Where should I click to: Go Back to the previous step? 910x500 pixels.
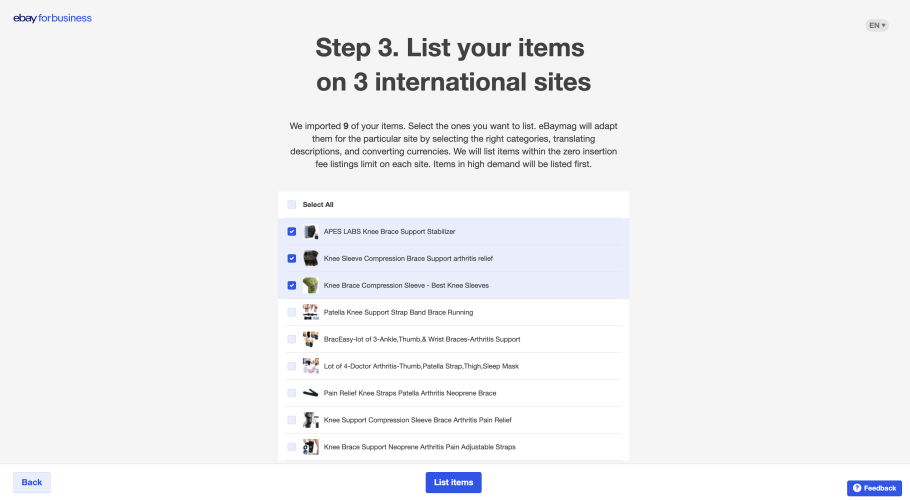pos(32,483)
